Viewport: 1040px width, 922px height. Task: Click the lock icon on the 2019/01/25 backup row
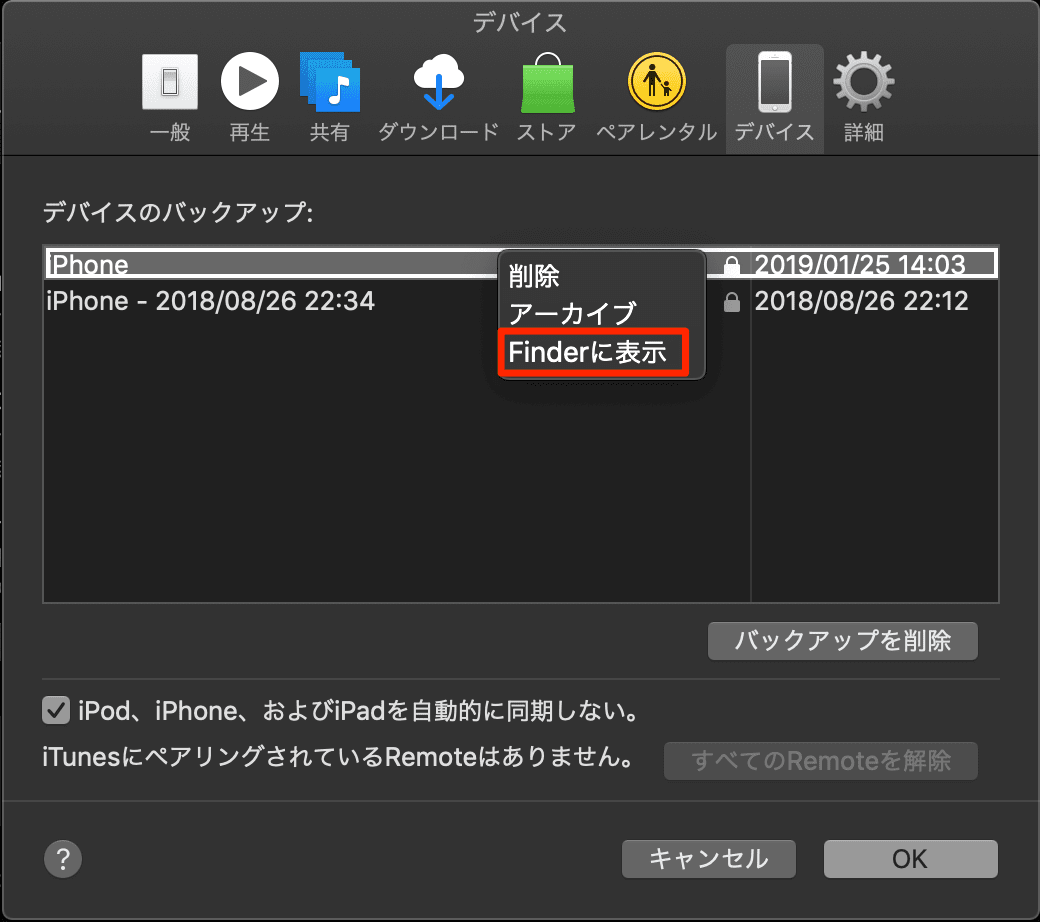pyautogui.click(x=732, y=265)
